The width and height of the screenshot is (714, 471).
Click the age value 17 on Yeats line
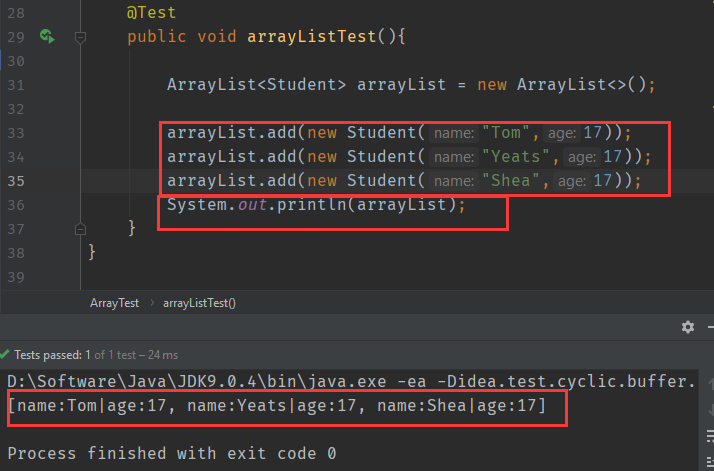tap(612, 157)
